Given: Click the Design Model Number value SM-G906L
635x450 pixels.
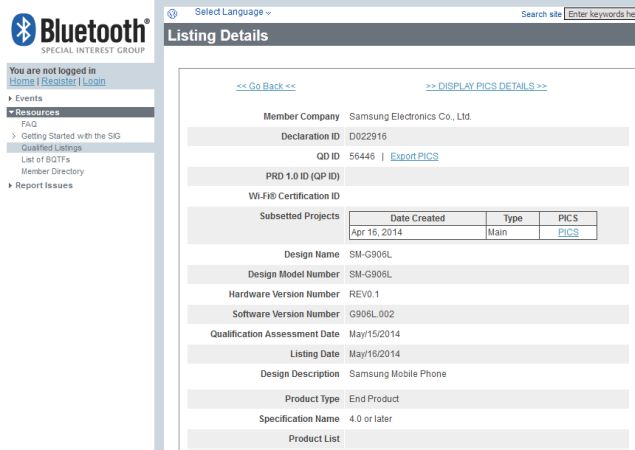Looking at the screenshot, I should (371, 275).
